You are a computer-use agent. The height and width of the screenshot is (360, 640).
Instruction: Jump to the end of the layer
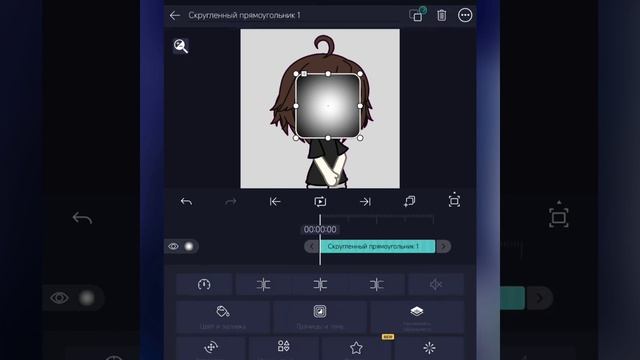click(x=365, y=201)
